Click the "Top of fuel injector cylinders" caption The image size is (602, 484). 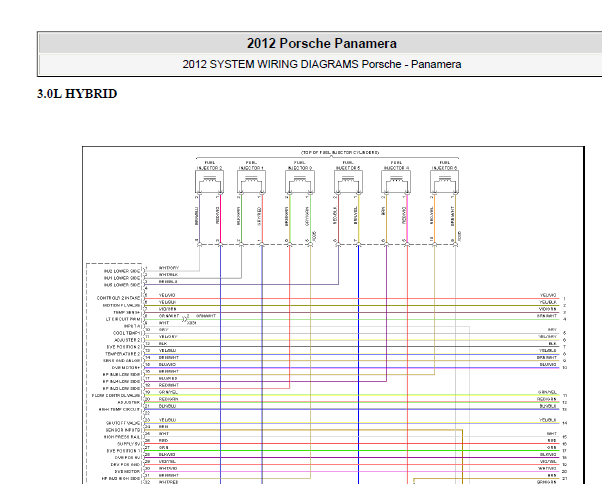click(x=340, y=152)
